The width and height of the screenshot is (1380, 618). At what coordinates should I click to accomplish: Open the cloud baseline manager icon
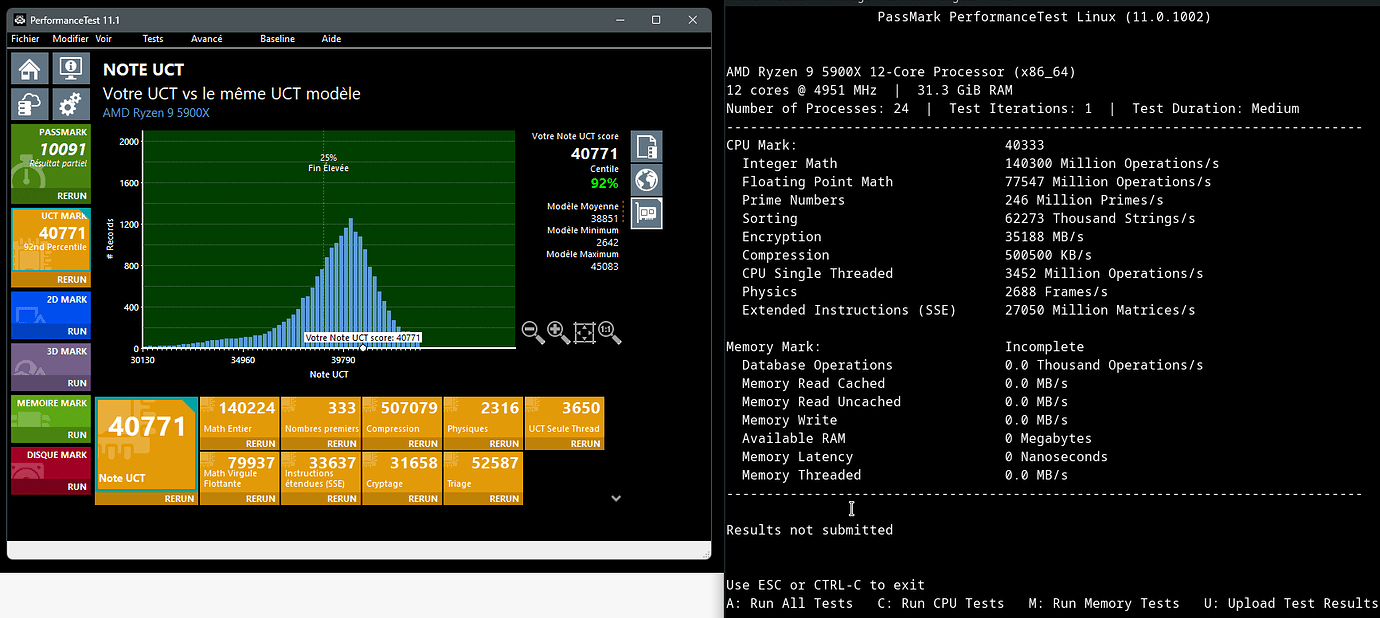30,104
